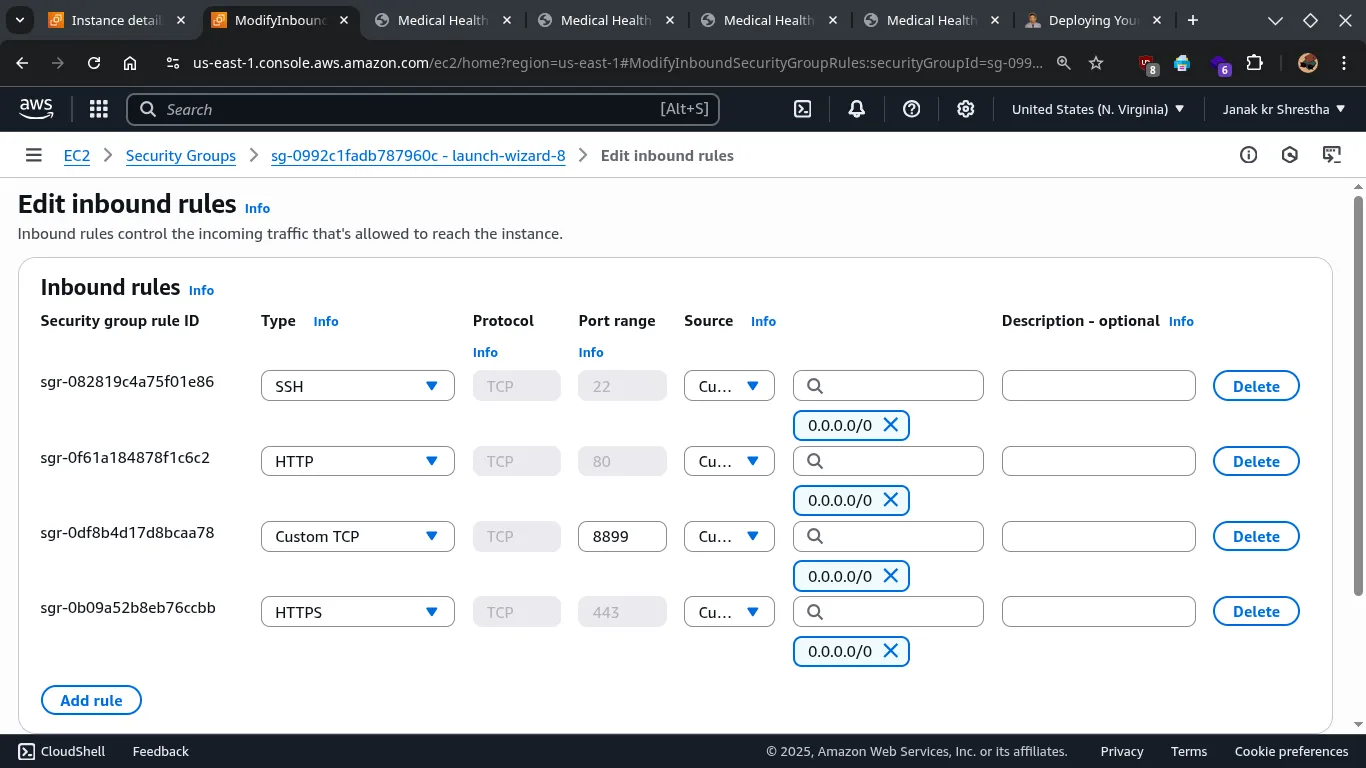The width and height of the screenshot is (1366, 768).
Task: Open source type dropdown for HTTP rule
Action: point(728,461)
